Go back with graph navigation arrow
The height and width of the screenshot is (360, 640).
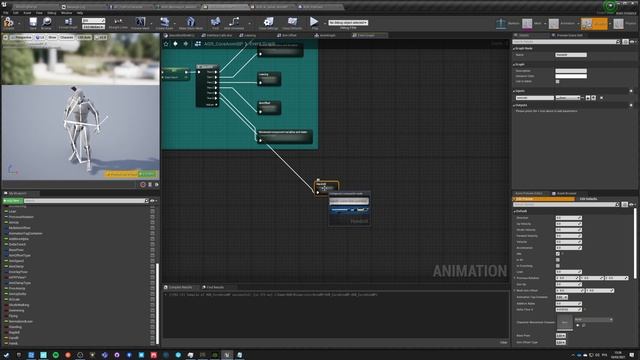(x=176, y=44)
